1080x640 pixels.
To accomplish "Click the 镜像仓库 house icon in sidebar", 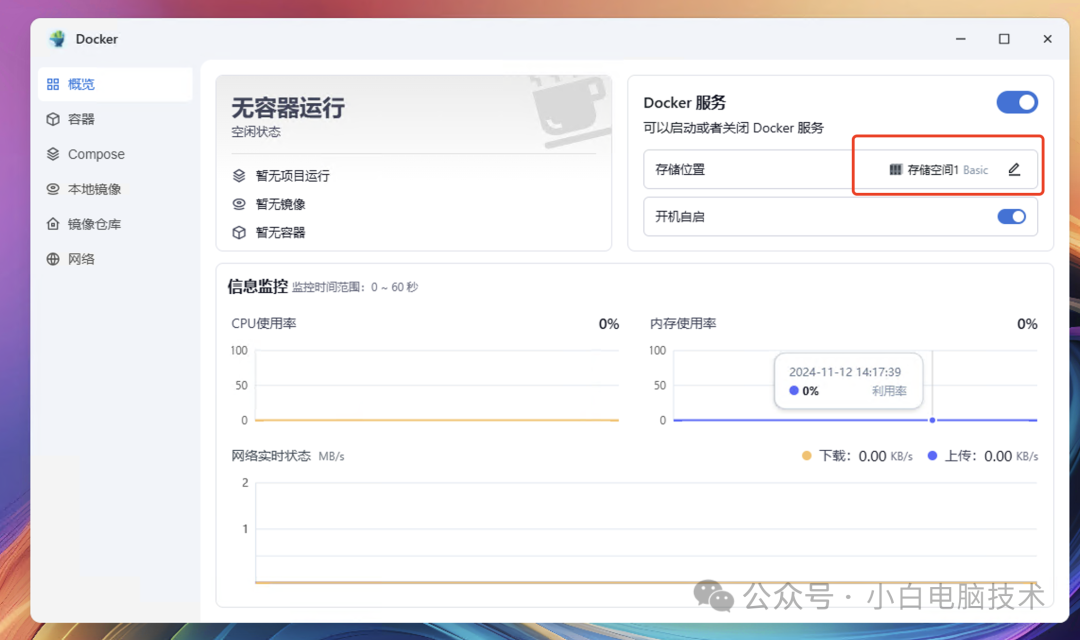I will click(53, 224).
